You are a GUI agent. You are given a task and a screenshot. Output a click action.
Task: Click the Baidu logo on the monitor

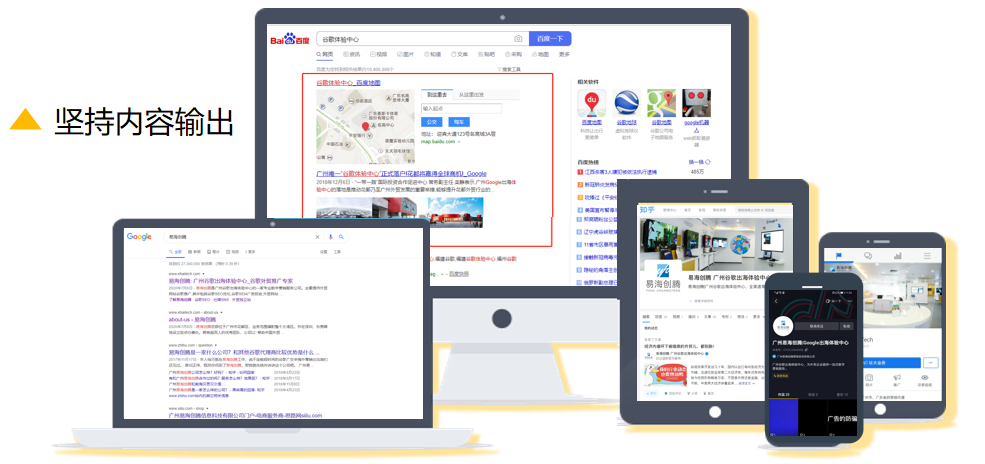pos(290,40)
